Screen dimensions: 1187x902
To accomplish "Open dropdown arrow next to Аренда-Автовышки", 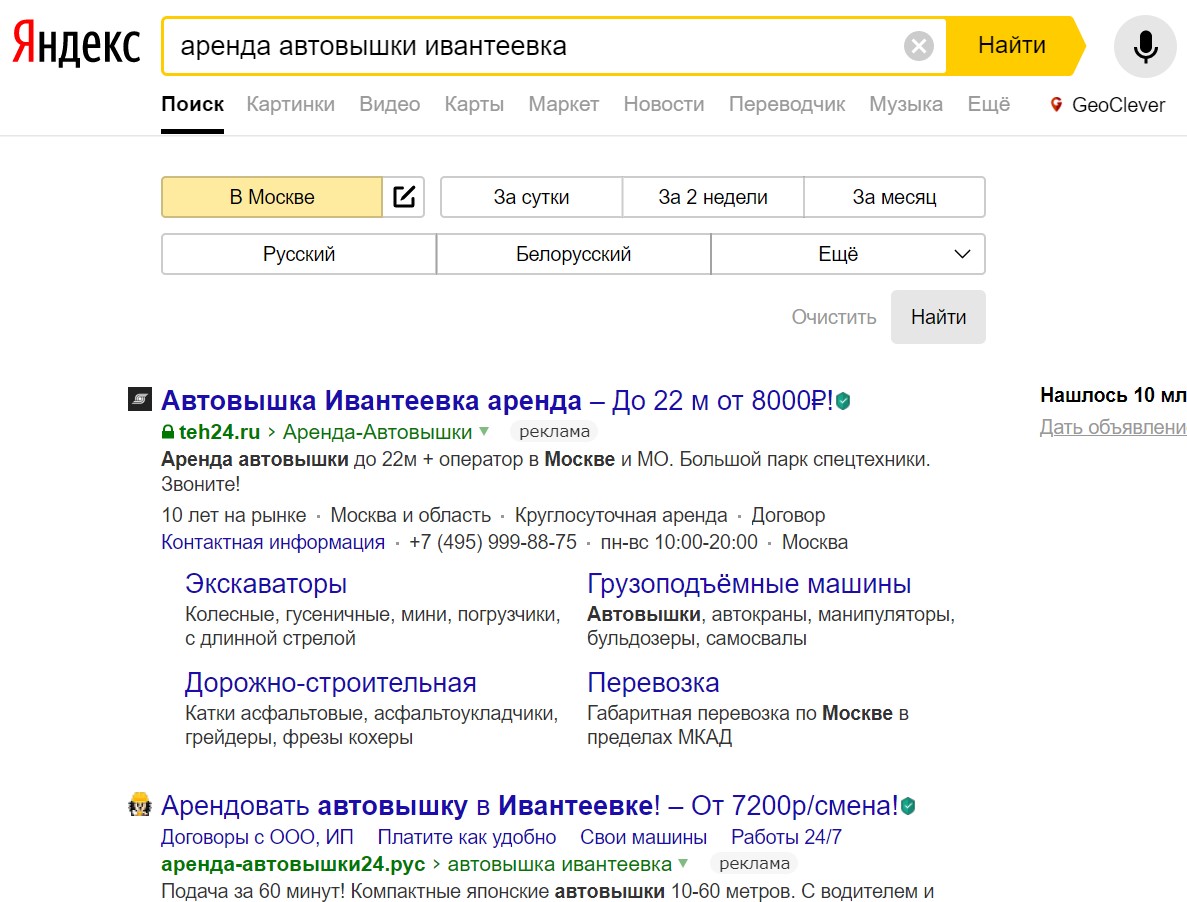I will [x=484, y=432].
